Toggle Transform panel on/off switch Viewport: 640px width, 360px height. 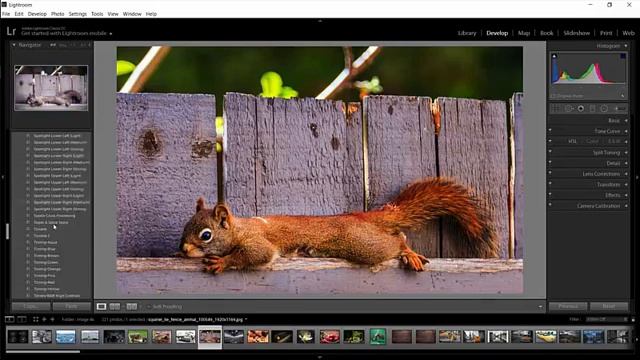click(550, 183)
